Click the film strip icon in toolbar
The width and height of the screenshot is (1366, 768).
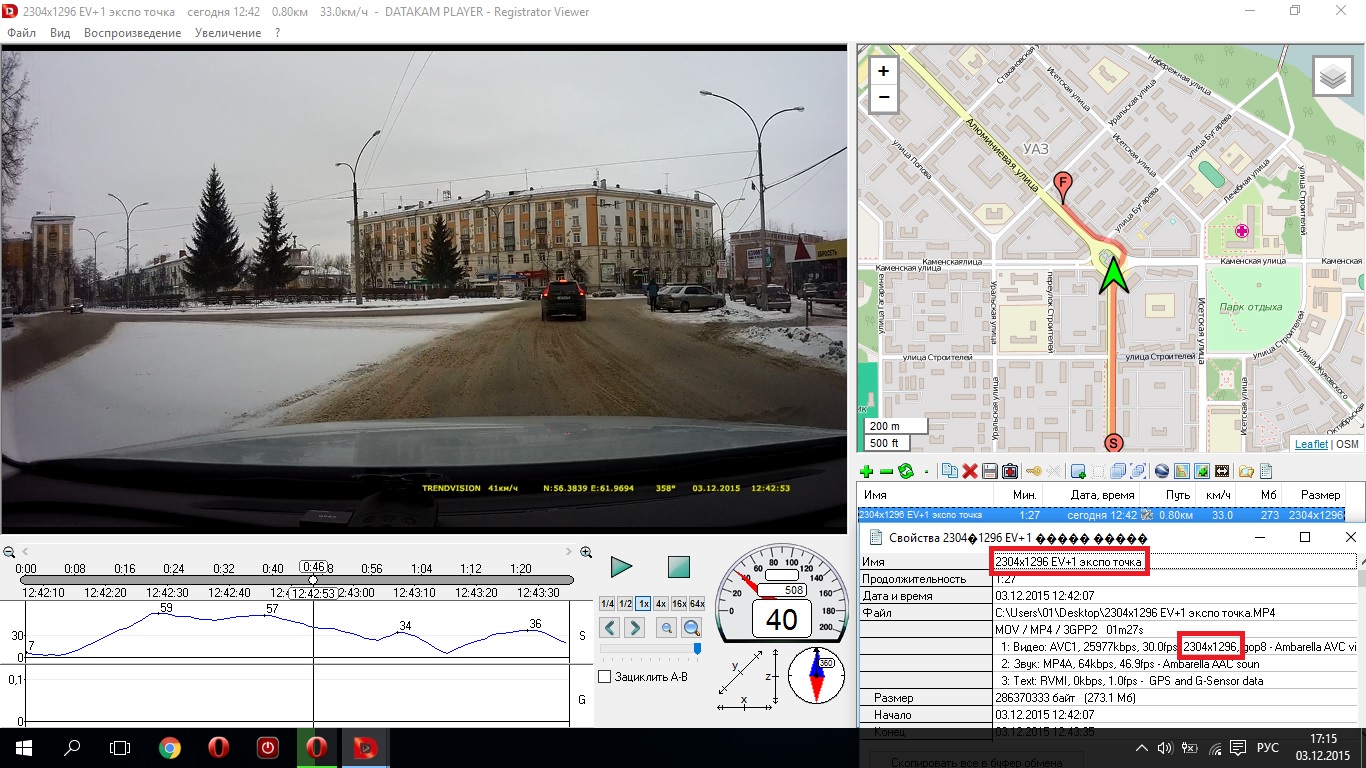pos(1222,472)
